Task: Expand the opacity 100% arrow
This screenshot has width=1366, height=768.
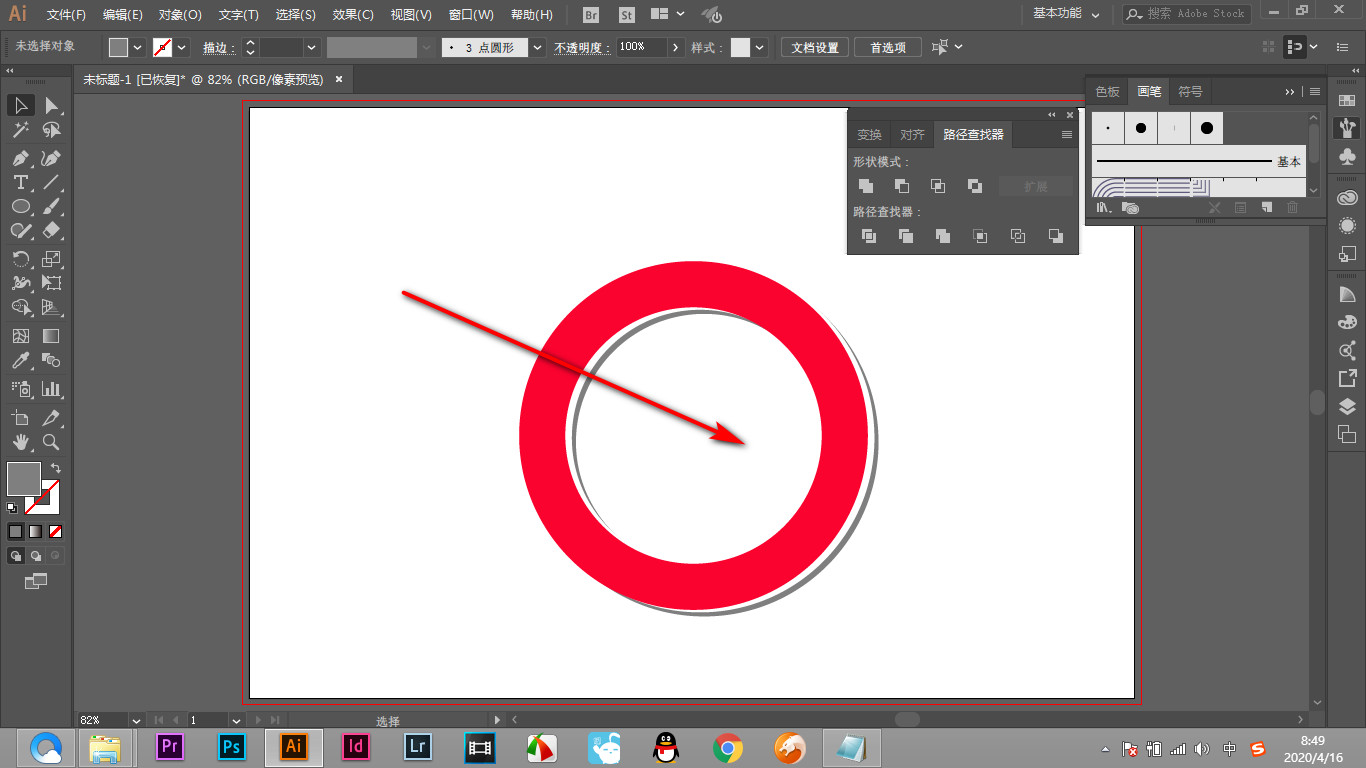Action: tap(677, 47)
